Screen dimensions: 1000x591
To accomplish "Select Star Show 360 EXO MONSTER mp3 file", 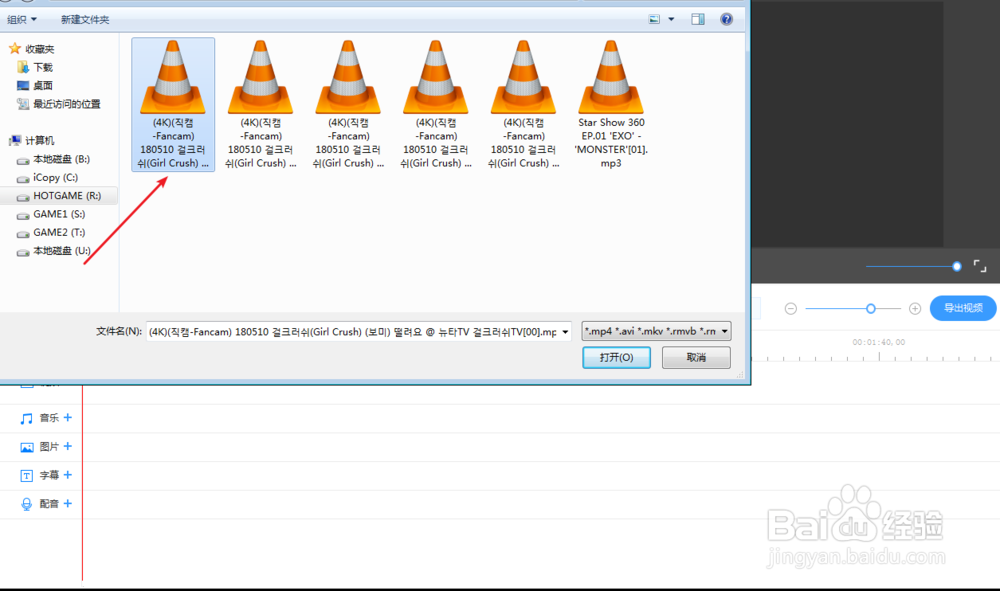I will 611,104.
